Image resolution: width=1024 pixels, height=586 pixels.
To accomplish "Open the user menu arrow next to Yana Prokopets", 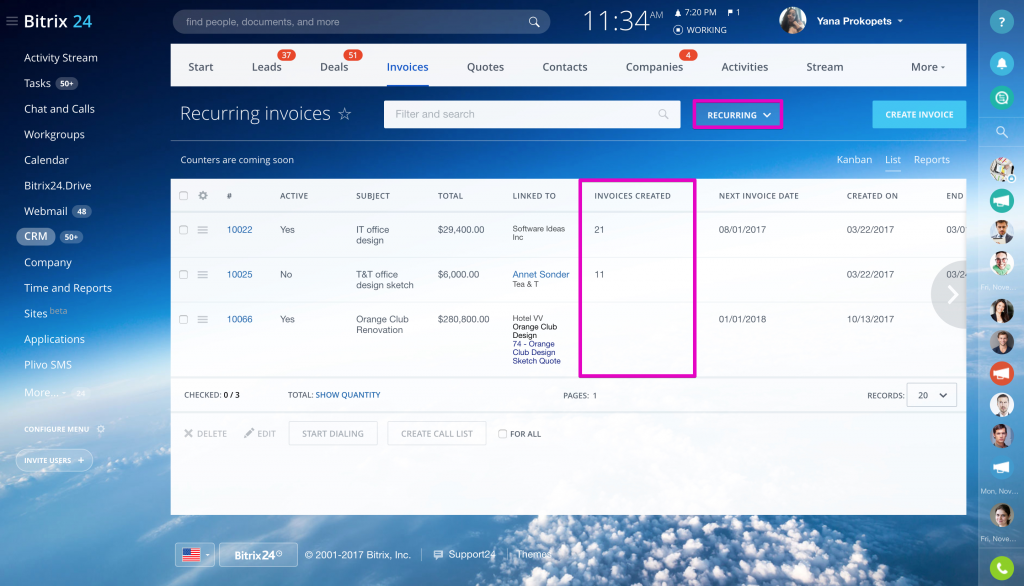I will pos(901,21).
